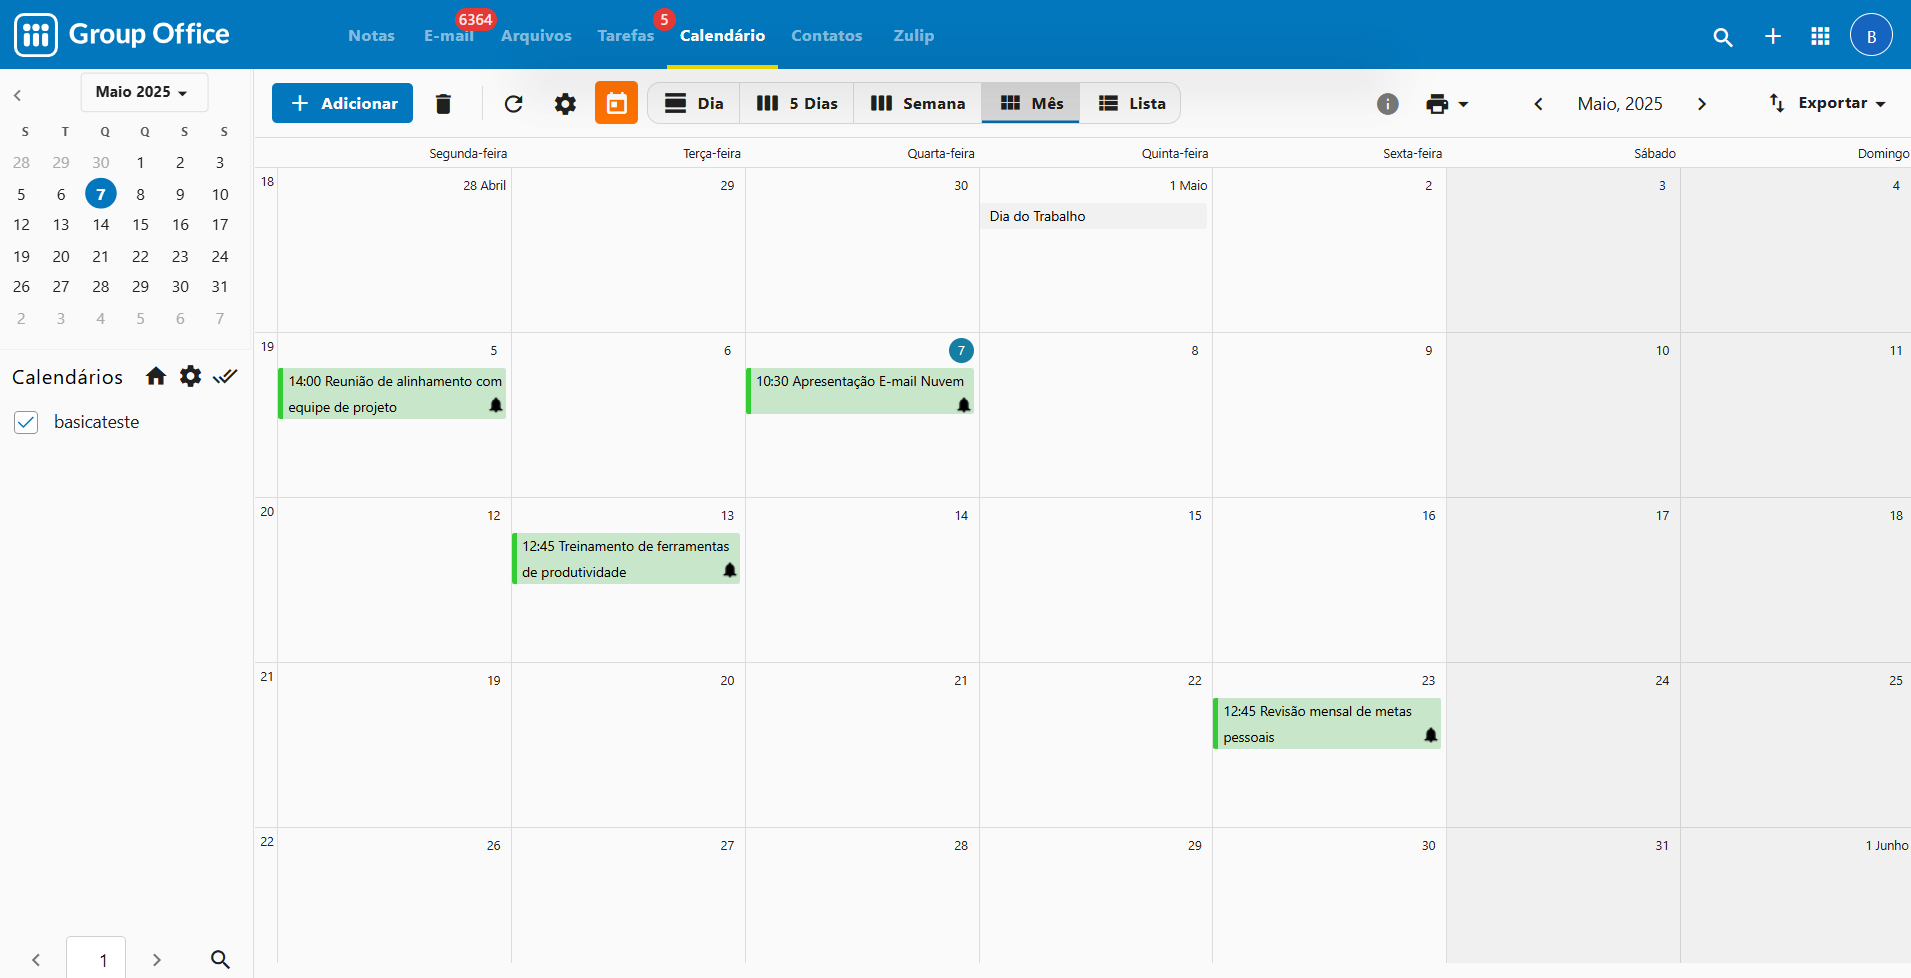Image resolution: width=1911 pixels, height=978 pixels.
Task: Switch to the Semana view tab
Action: [917, 104]
